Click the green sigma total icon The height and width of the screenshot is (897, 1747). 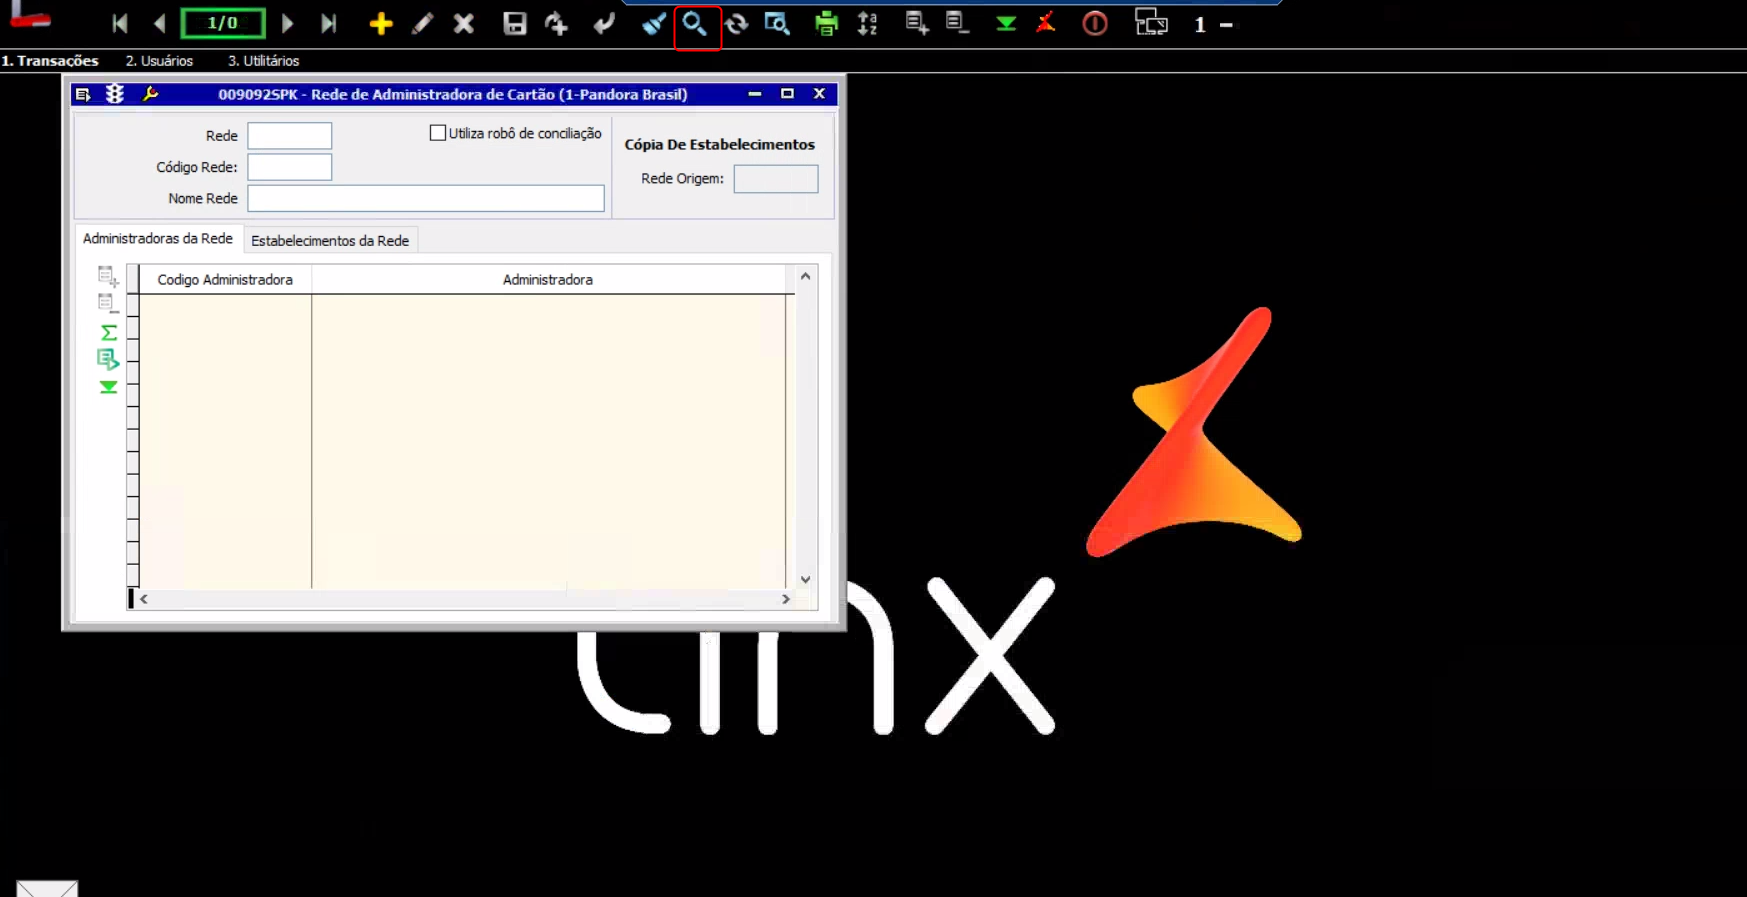click(108, 332)
